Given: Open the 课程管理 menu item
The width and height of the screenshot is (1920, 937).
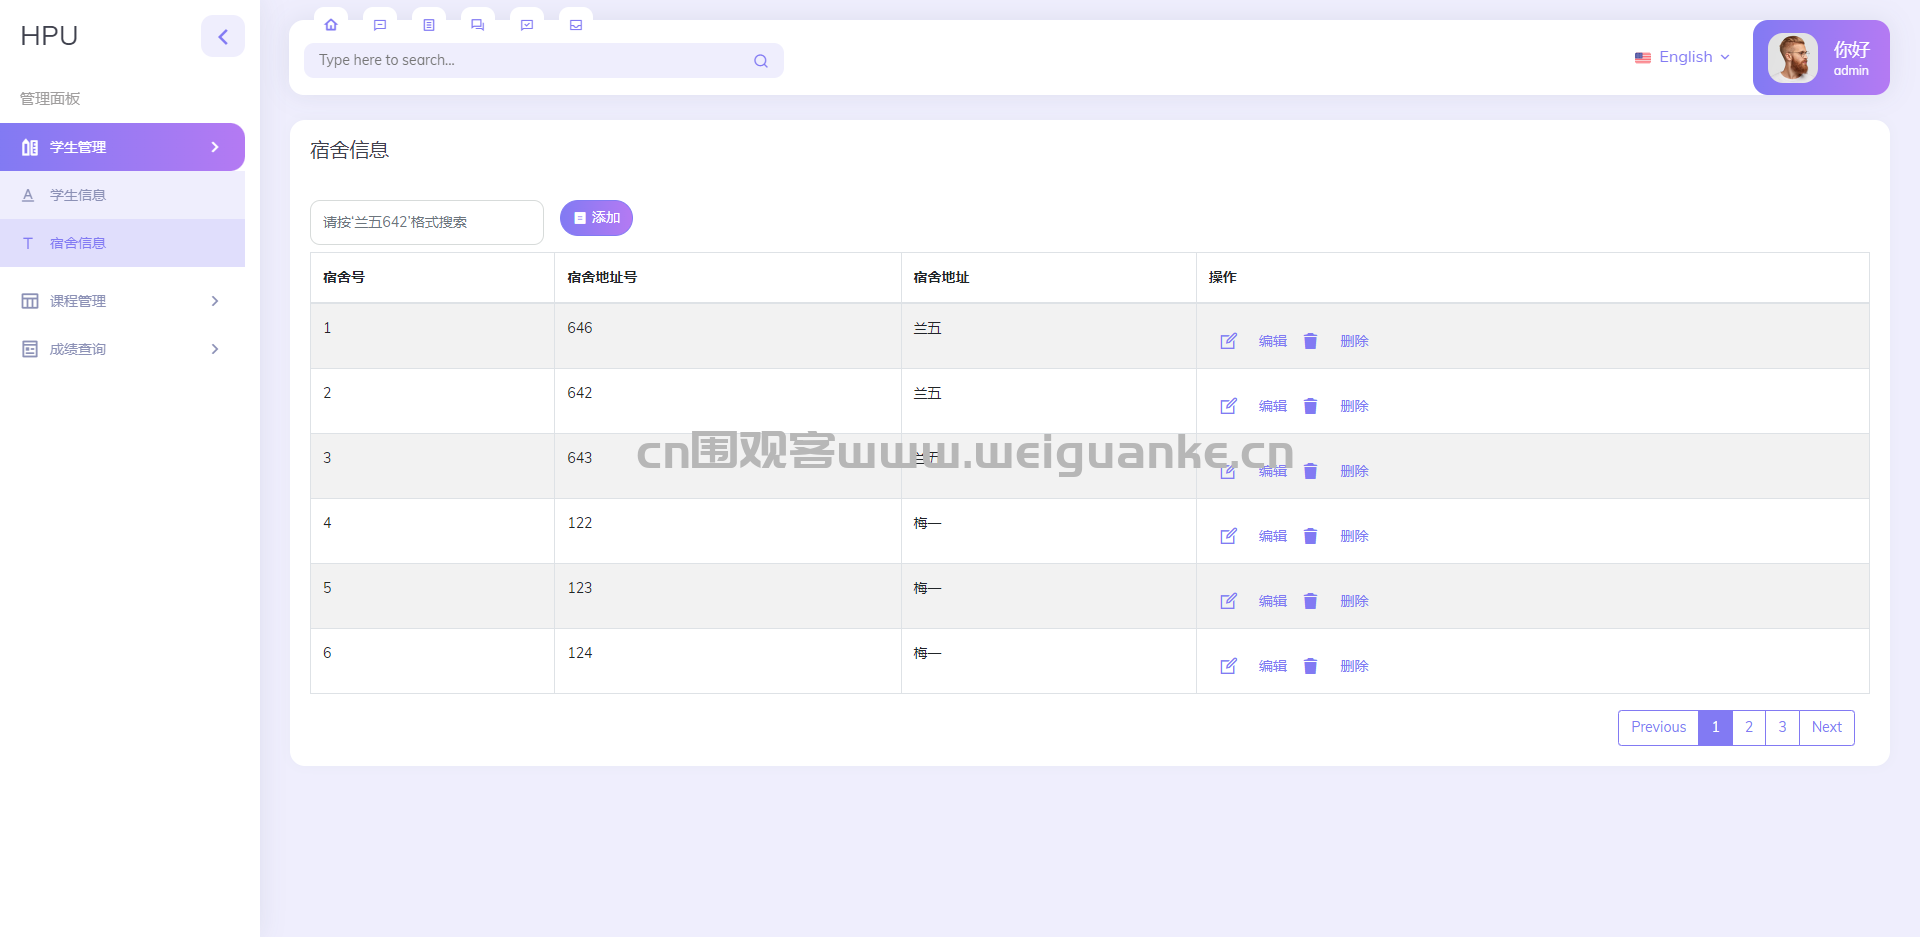Looking at the screenshot, I should [x=122, y=301].
